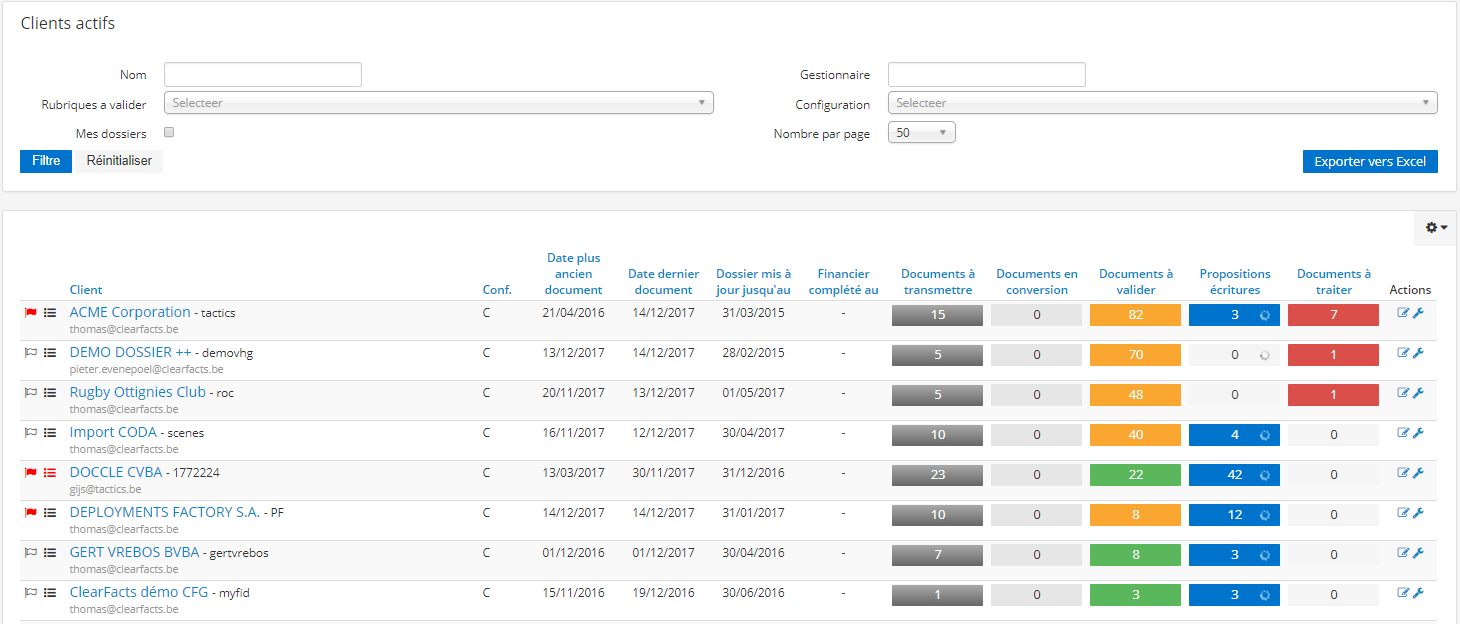Screen dimensions: 1460x624
Task: Open the ACME Corporation client link
Action: [x=130, y=312]
